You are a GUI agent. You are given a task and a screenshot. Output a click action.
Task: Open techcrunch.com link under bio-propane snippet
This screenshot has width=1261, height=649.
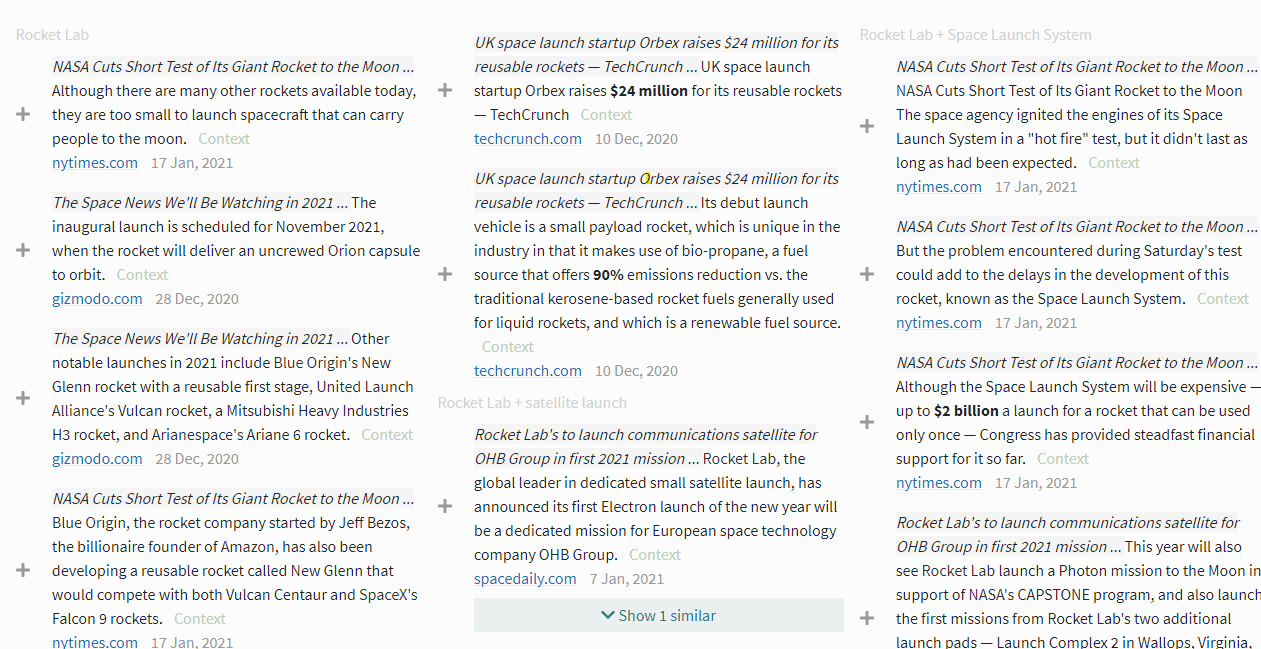pos(528,371)
